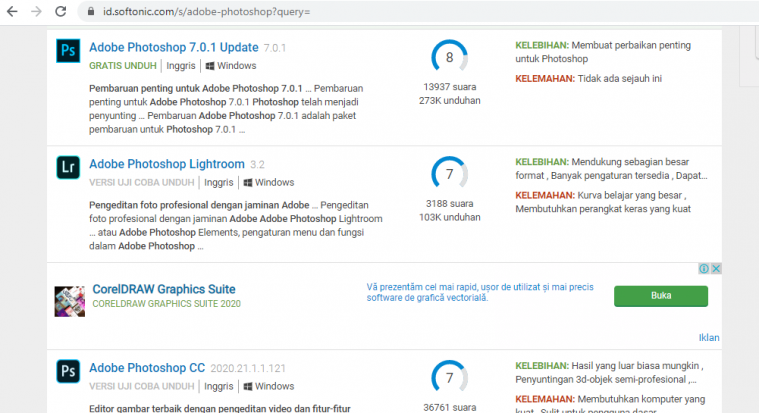Click the 13937 suara vote count
The height and width of the screenshot is (413, 759).
(450, 87)
